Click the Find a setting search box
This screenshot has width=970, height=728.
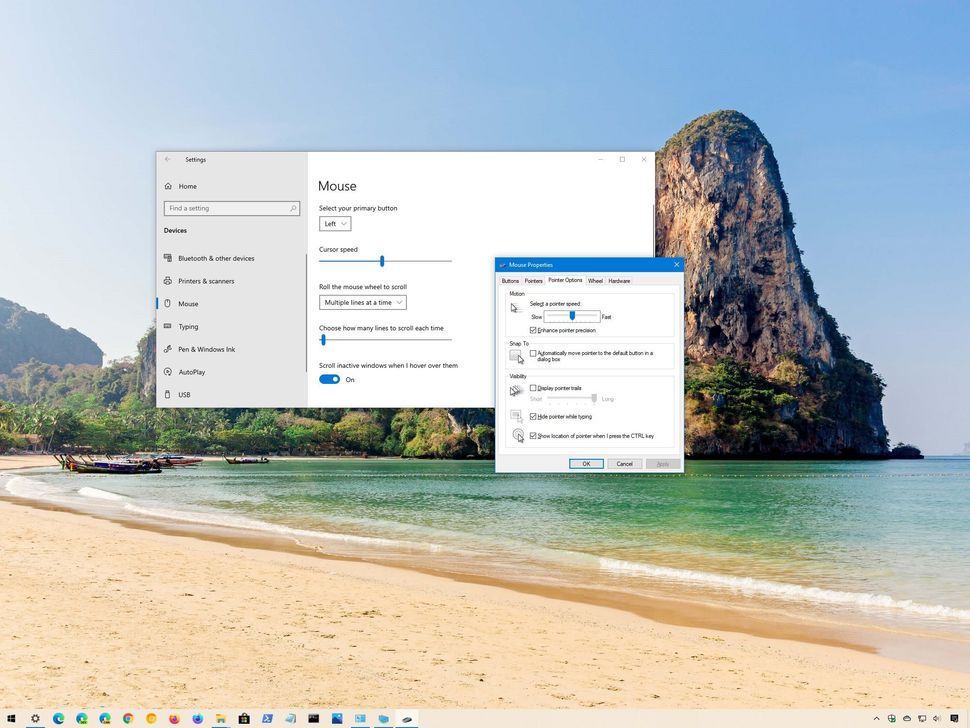[231, 208]
